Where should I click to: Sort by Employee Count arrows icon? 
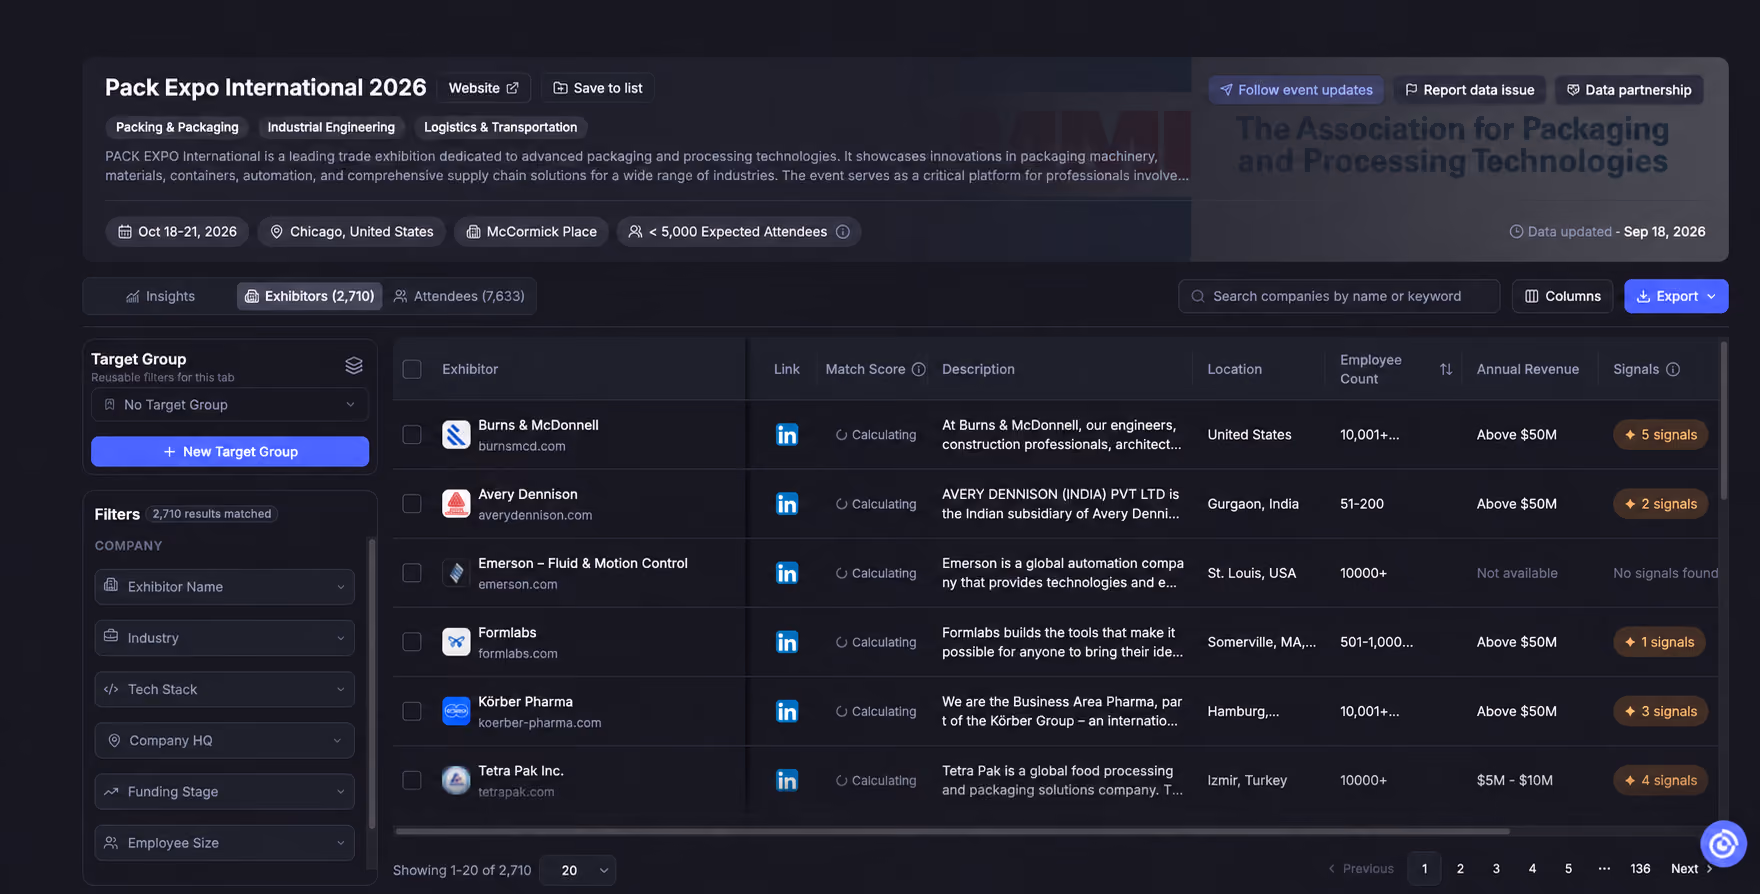1446,369
